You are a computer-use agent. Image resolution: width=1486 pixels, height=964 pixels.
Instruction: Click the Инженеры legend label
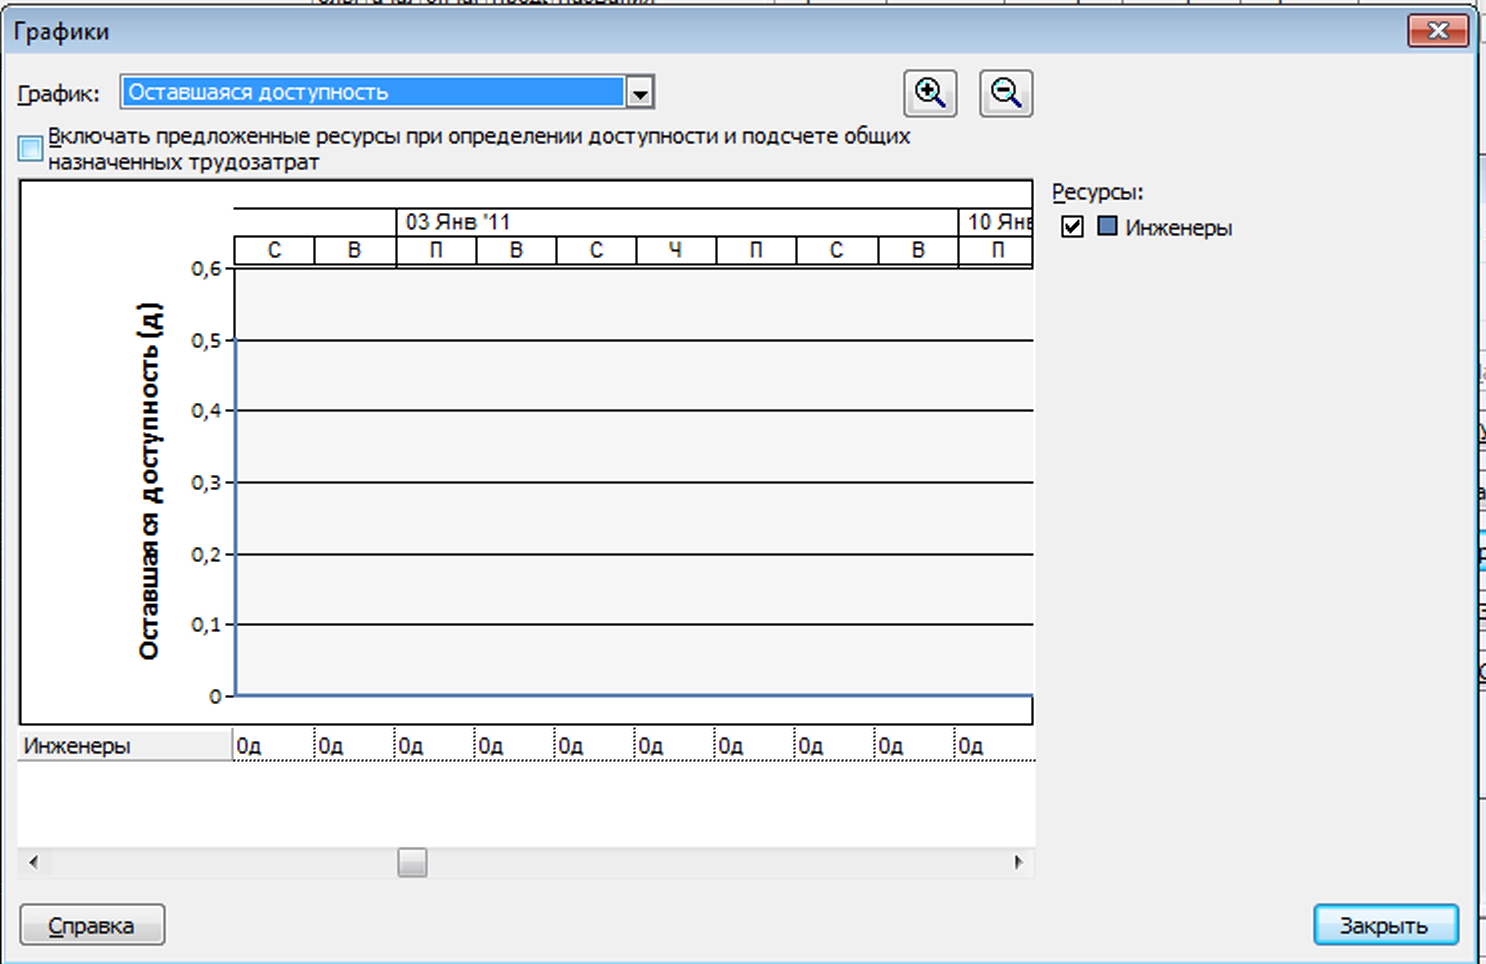pos(1178,228)
